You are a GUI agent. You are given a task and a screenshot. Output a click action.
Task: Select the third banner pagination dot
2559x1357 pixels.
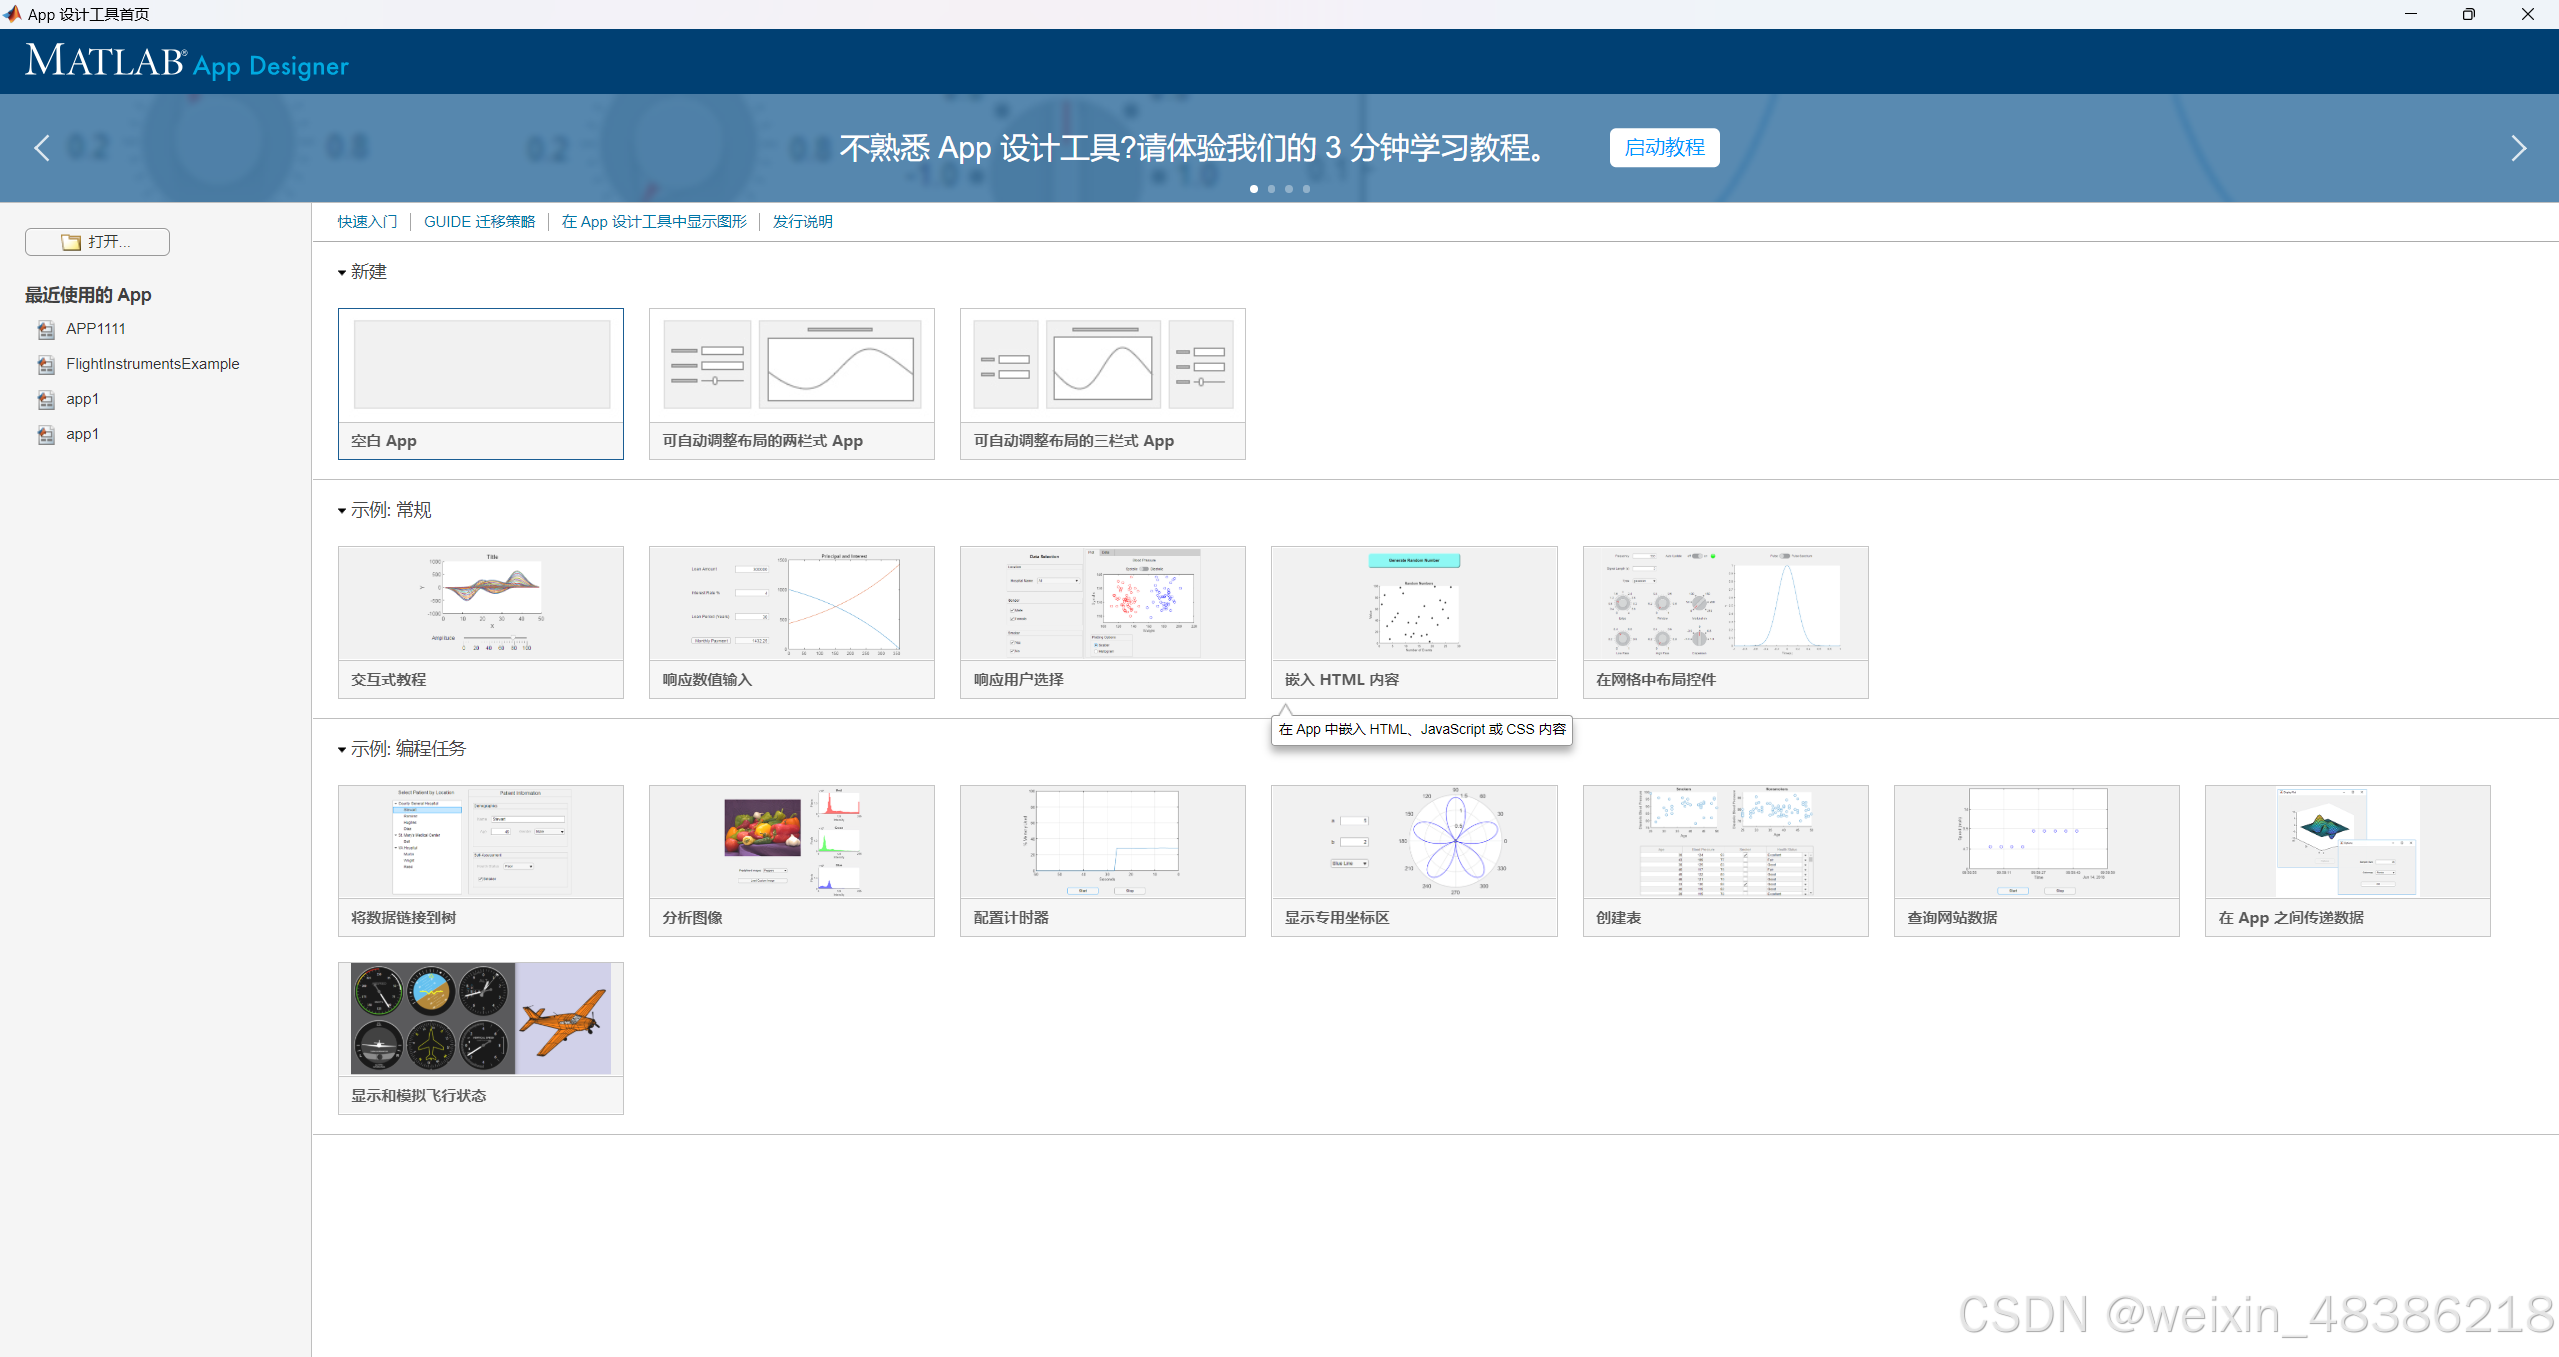[1289, 189]
